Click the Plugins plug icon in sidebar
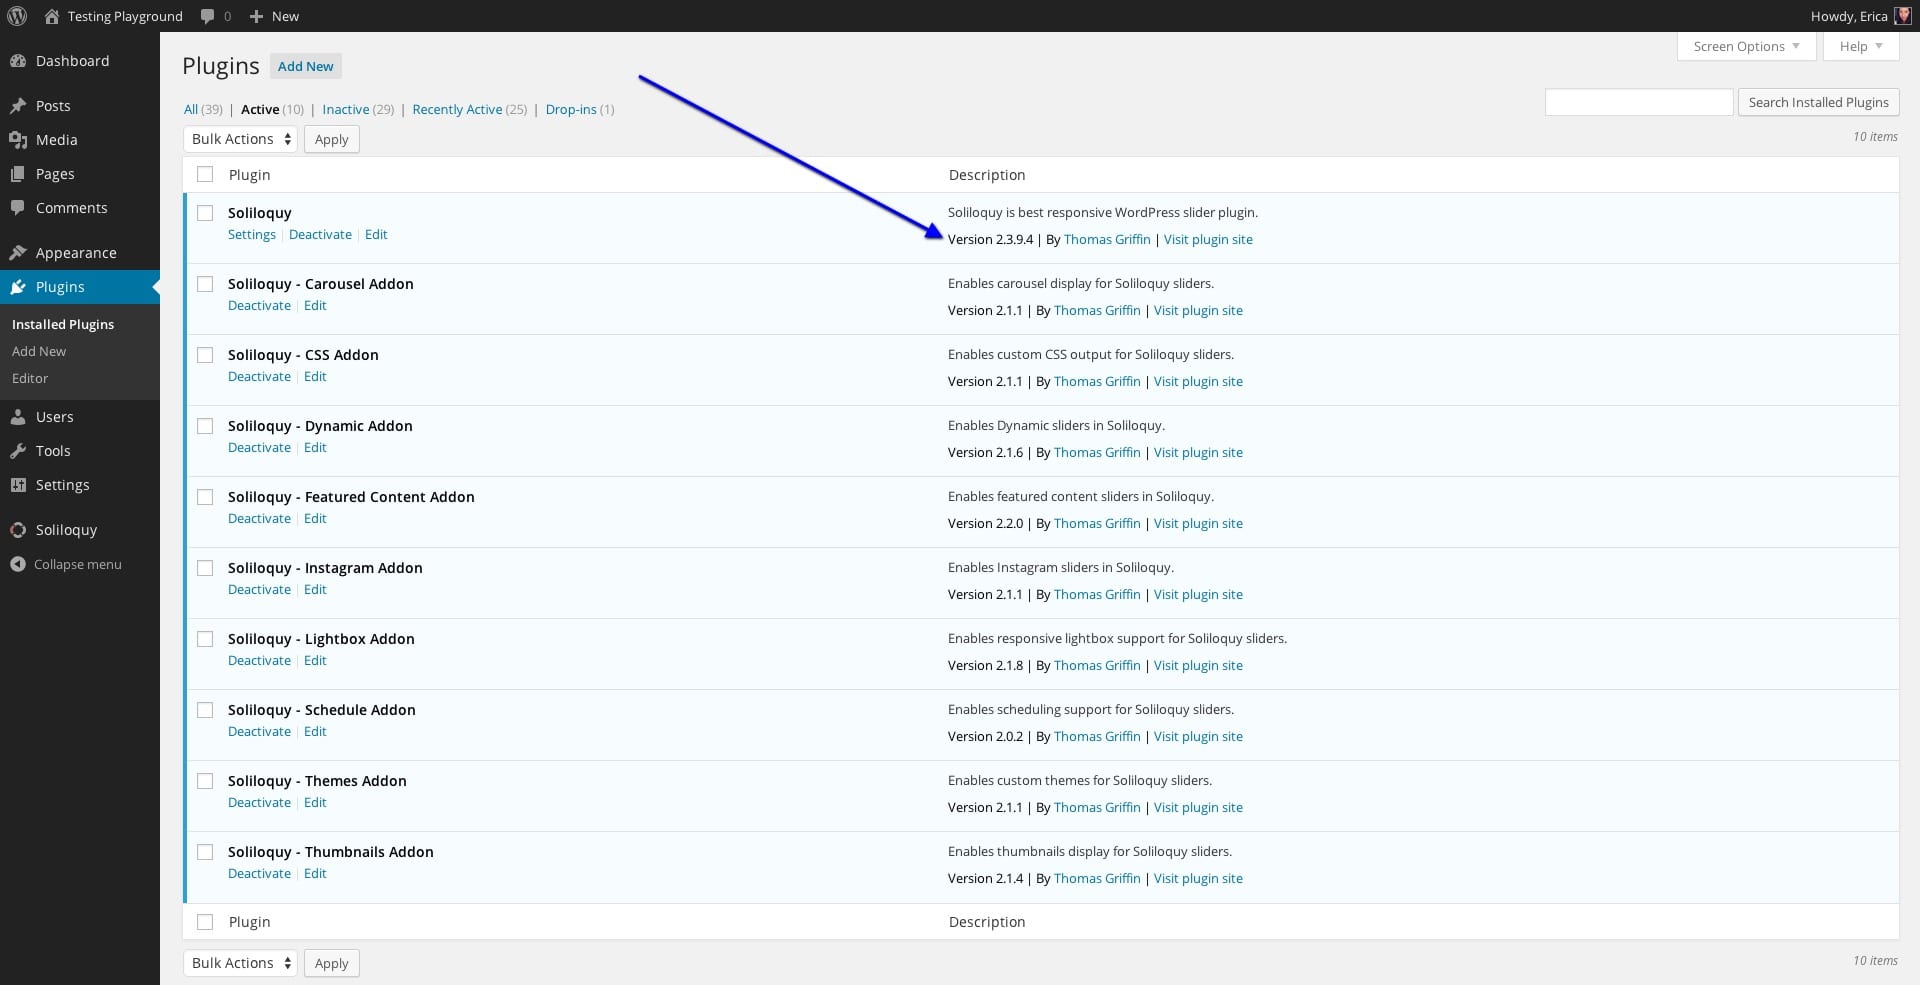Viewport: 1920px width, 985px height. [18, 287]
